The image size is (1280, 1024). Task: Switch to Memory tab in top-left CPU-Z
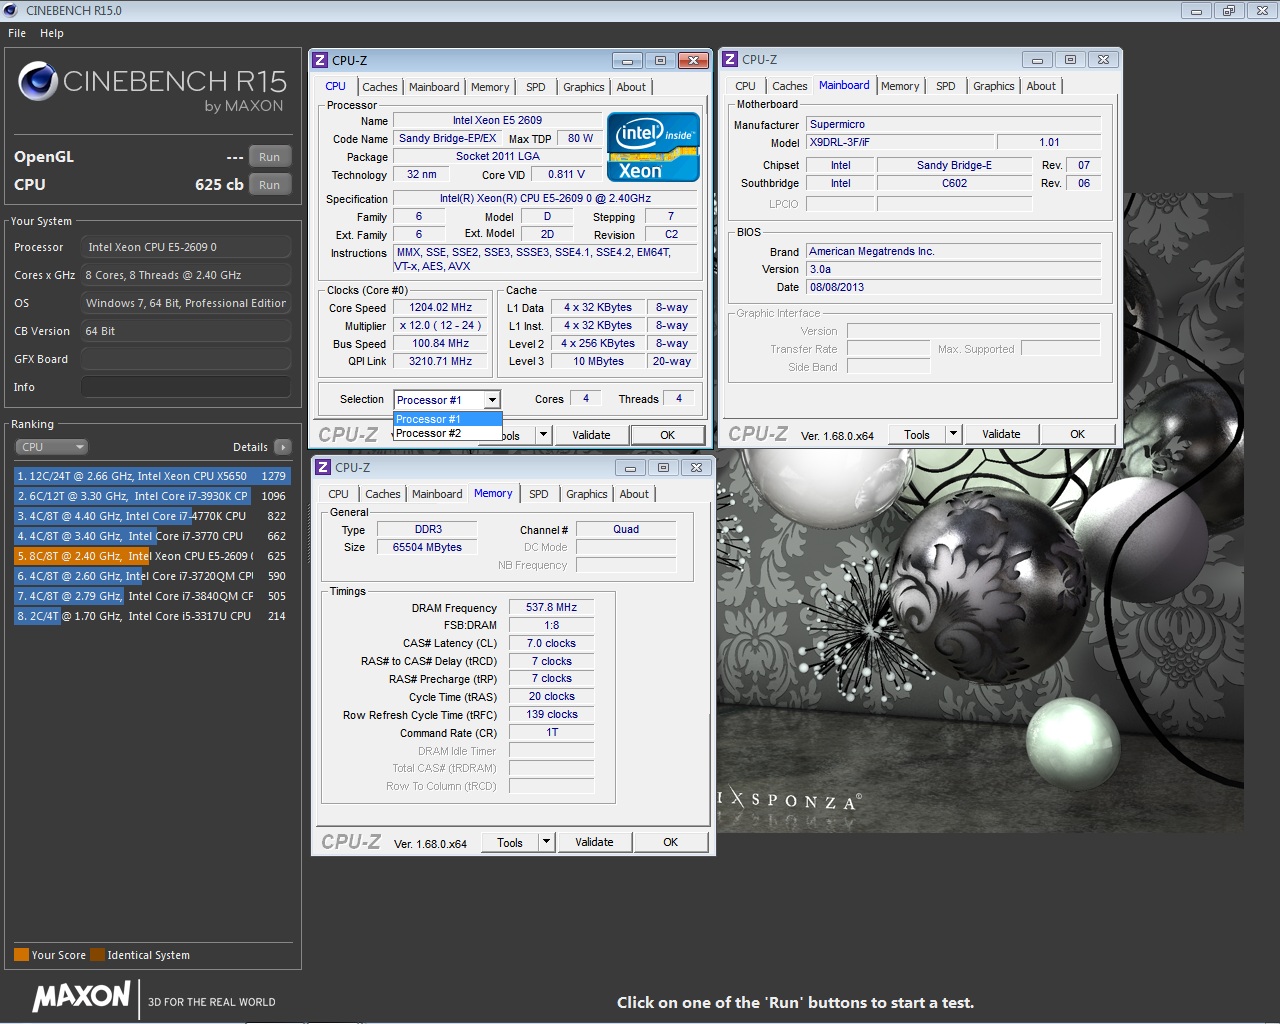click(x=490, y=87)
